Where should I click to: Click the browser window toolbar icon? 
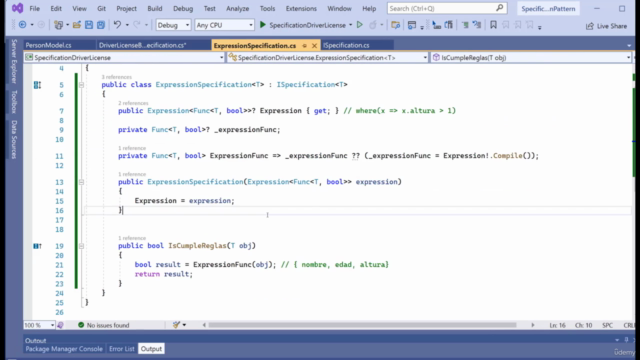pyautogui.click(x=412, y=25)
